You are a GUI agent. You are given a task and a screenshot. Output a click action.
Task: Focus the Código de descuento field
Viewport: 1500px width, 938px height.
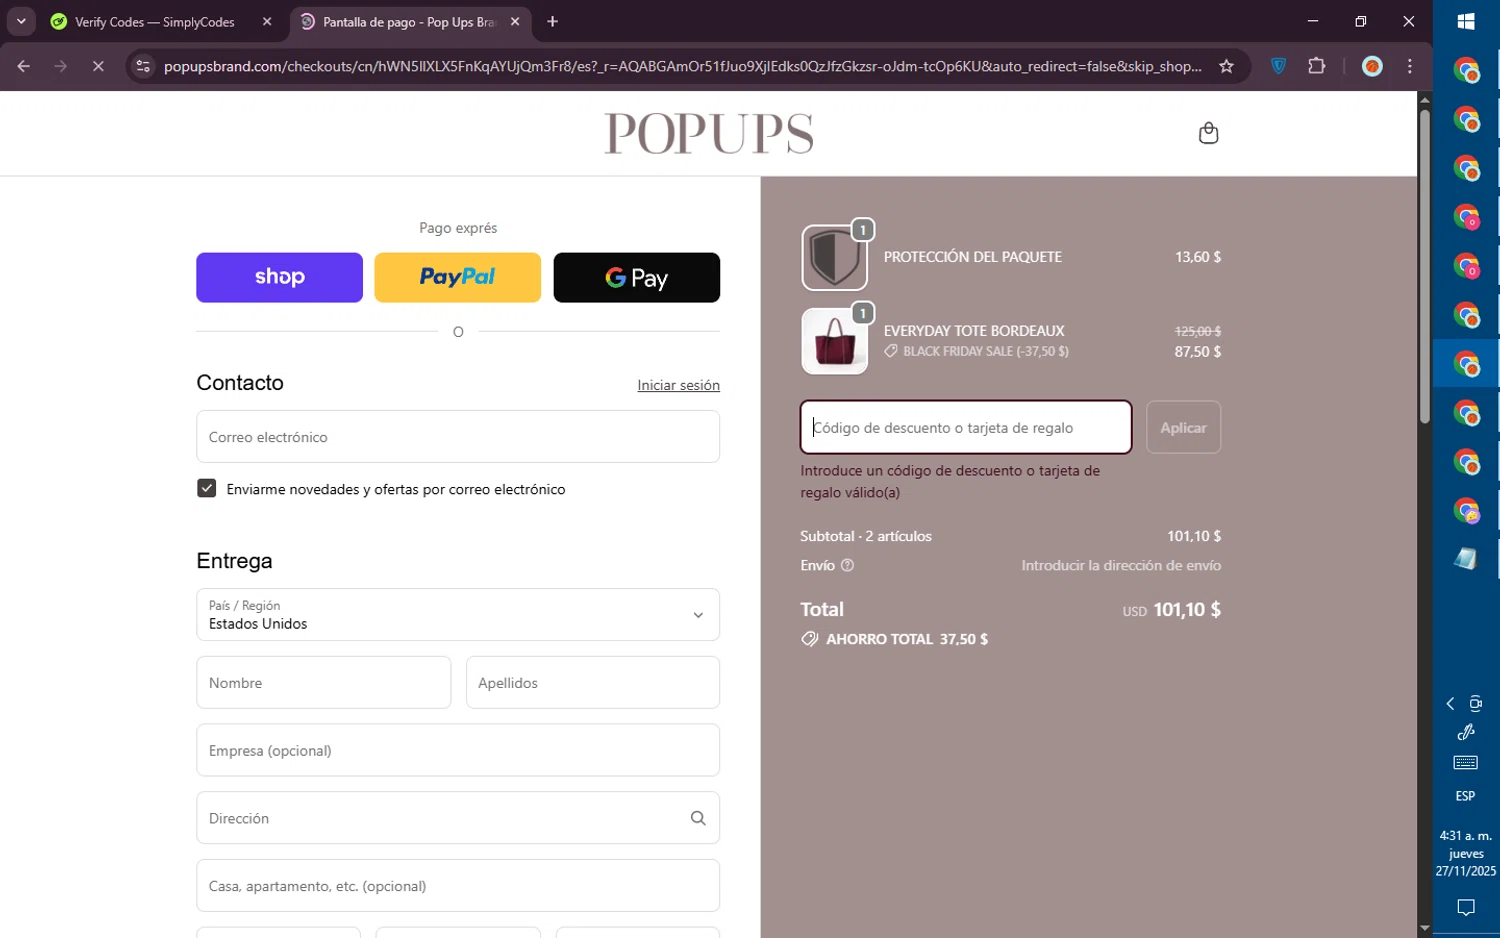(x=966, y=427)
